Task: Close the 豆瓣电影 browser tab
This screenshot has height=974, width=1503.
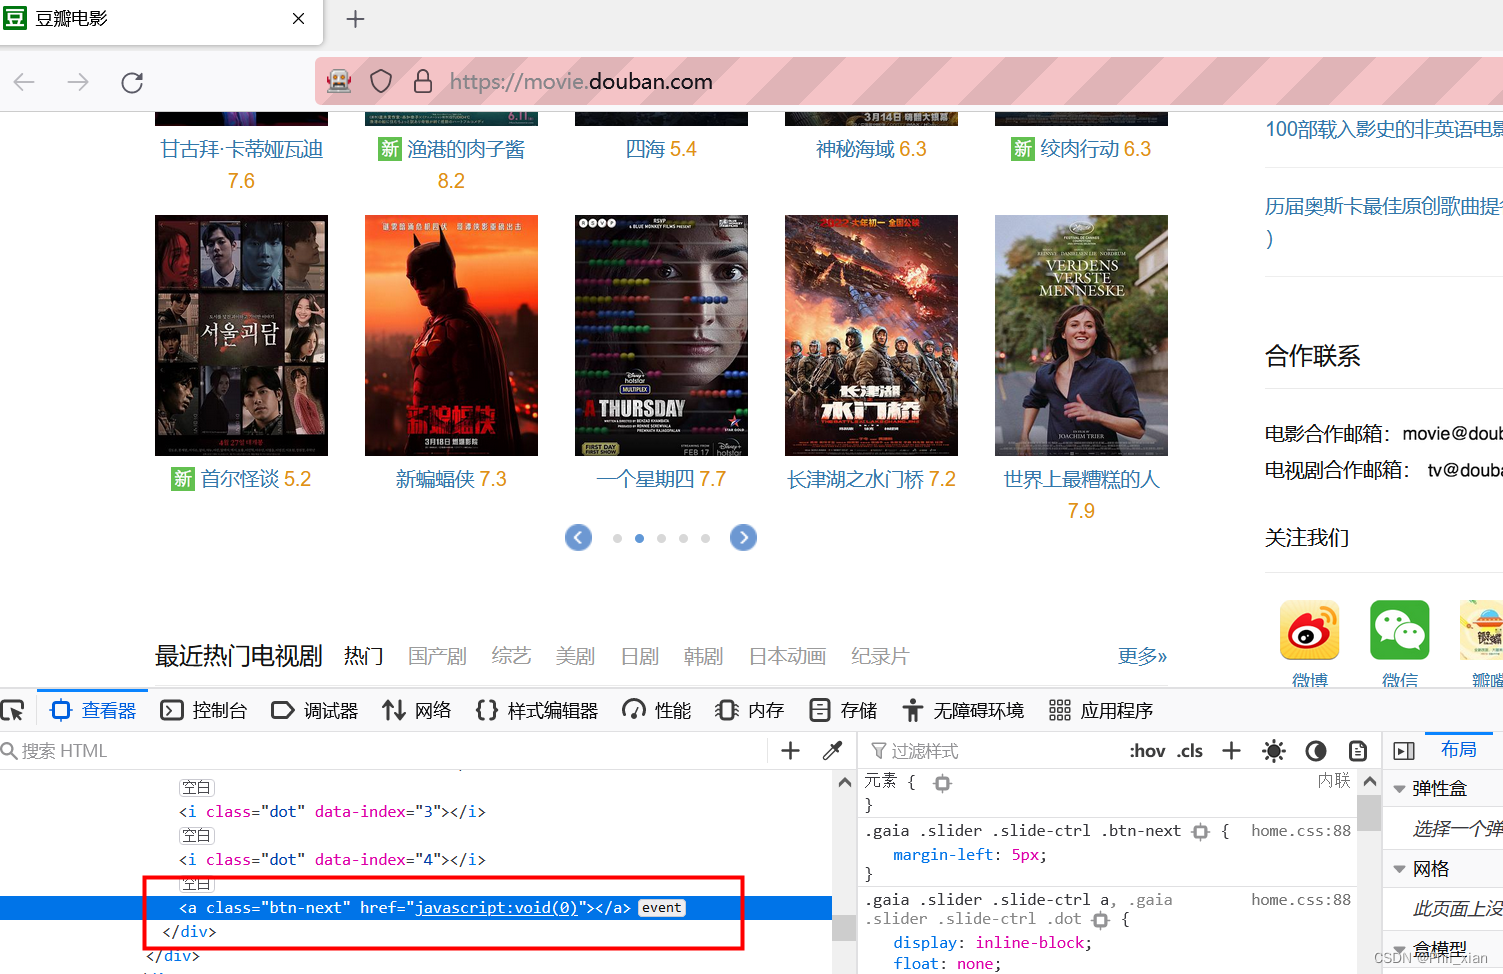Action: click(298, 19)
